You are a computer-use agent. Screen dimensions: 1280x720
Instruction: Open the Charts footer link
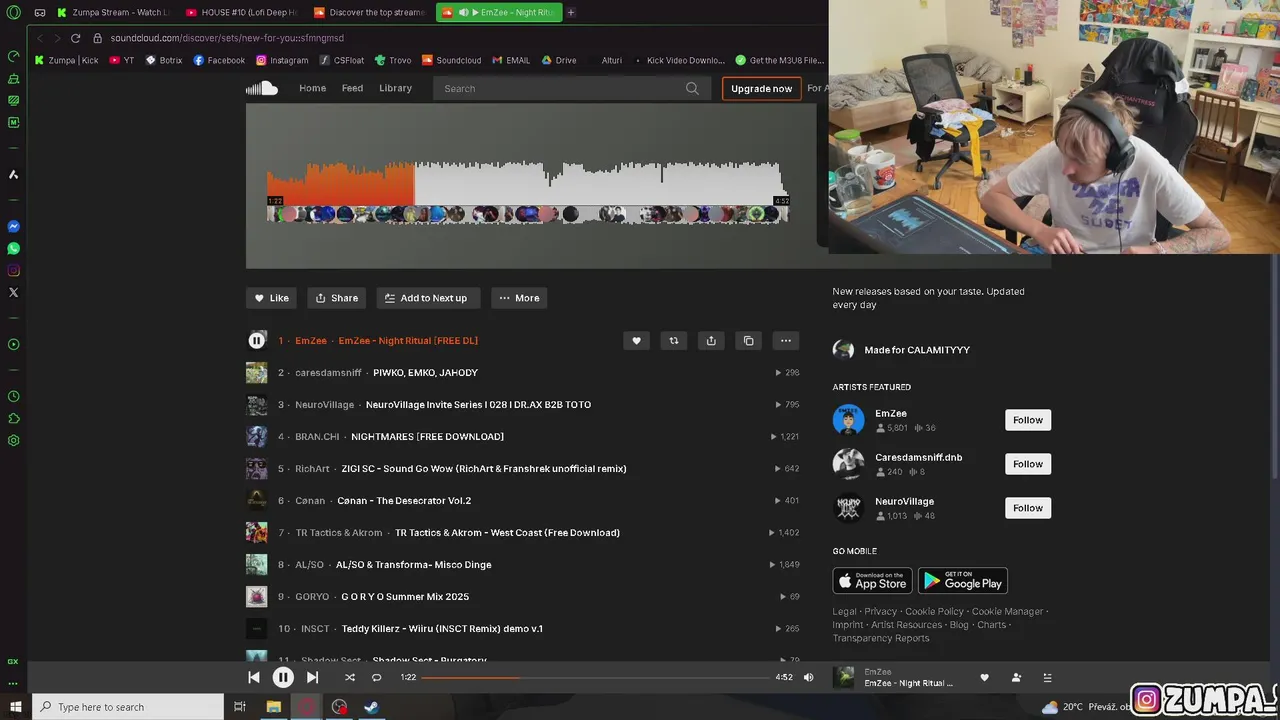[x=991, y=625]
